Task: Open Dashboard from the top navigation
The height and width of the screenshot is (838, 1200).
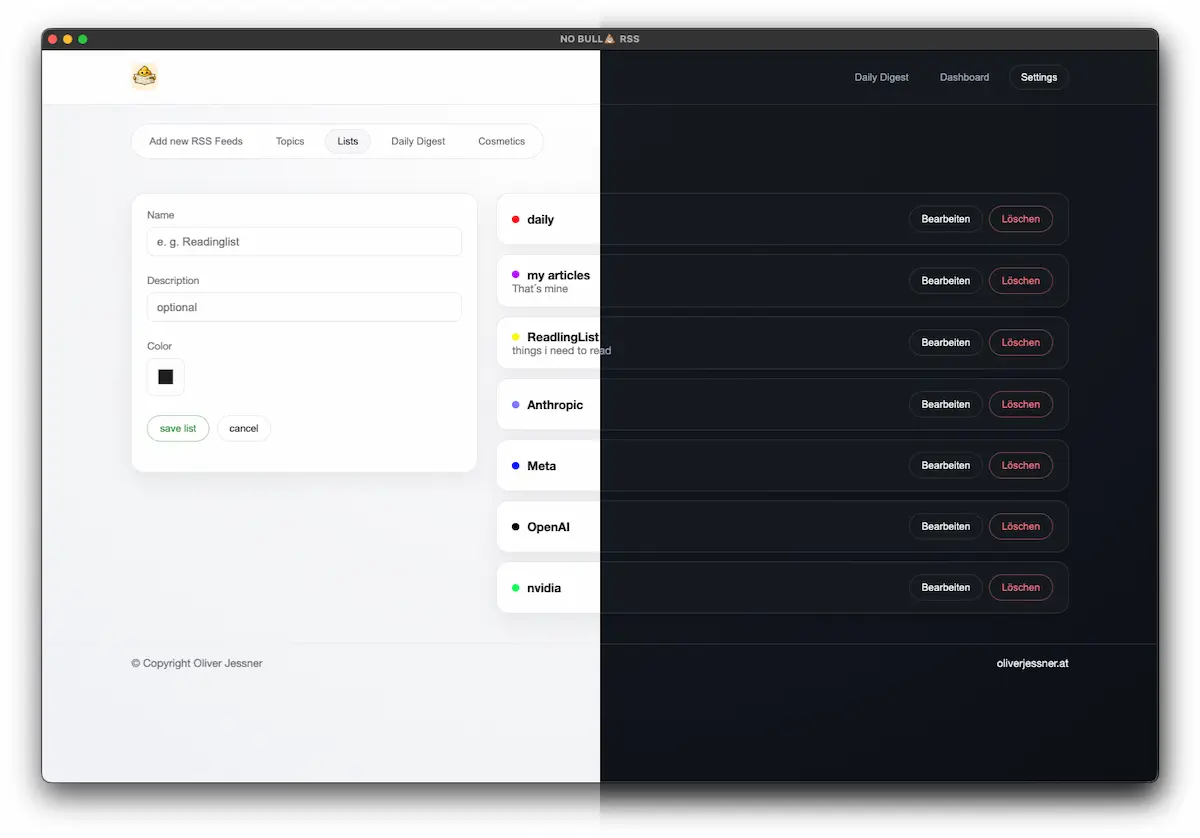Action: (963, 77)
